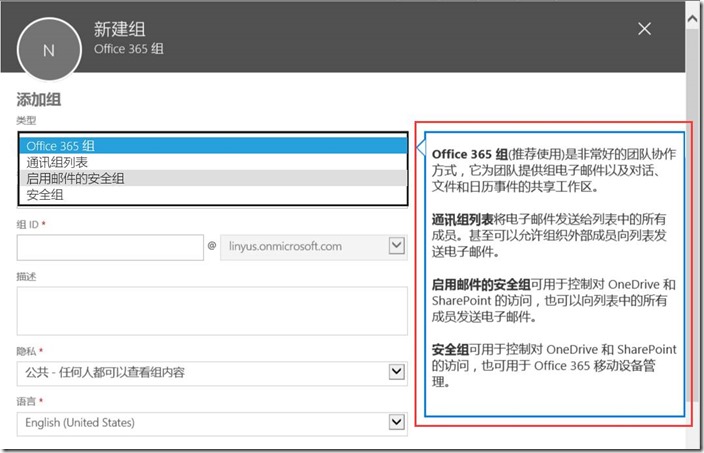
Task: Click the vertical scrollbar thumb
Action: (693, 216)
